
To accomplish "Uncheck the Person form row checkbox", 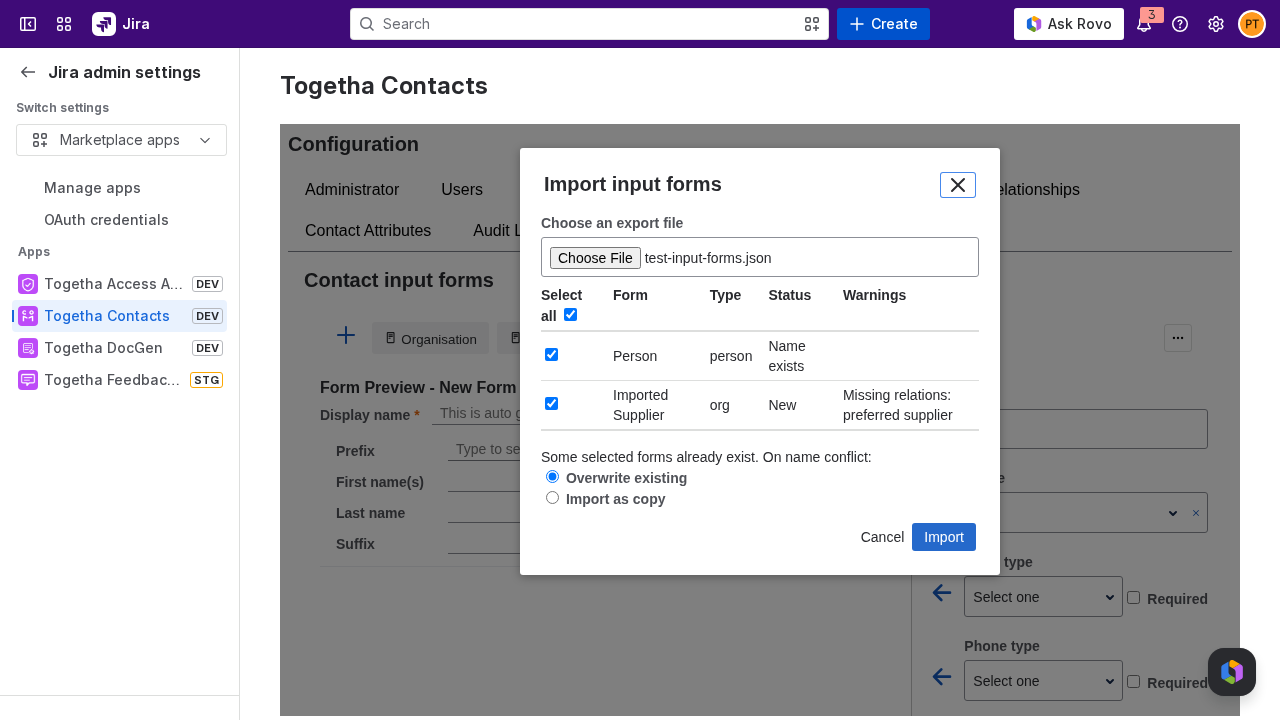I will point(551,355).
